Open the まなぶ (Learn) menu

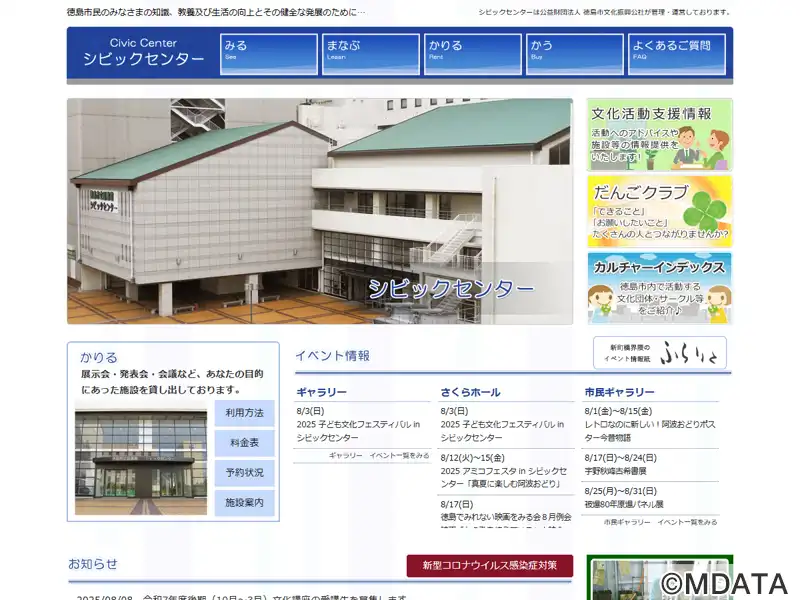coord(371,54)
